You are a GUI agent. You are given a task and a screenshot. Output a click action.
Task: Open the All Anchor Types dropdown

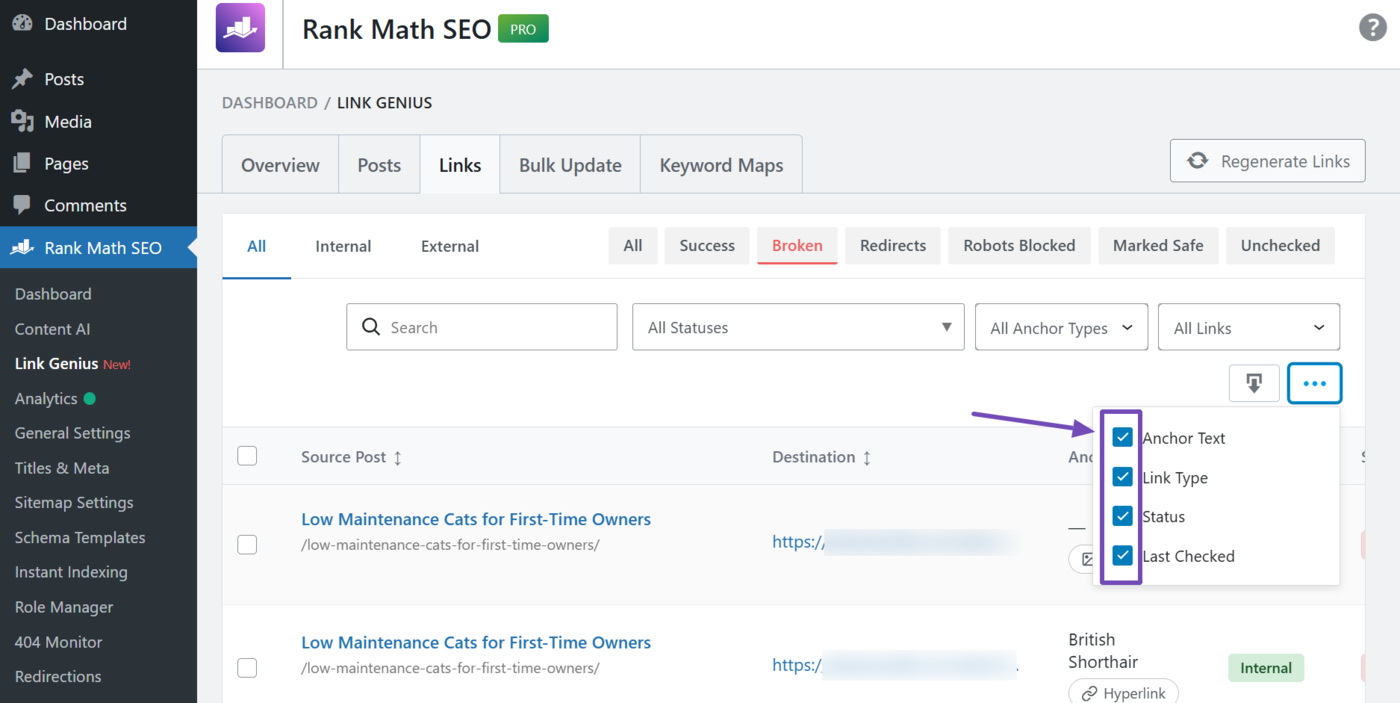pyautogui.click(x=1061, y=327)
